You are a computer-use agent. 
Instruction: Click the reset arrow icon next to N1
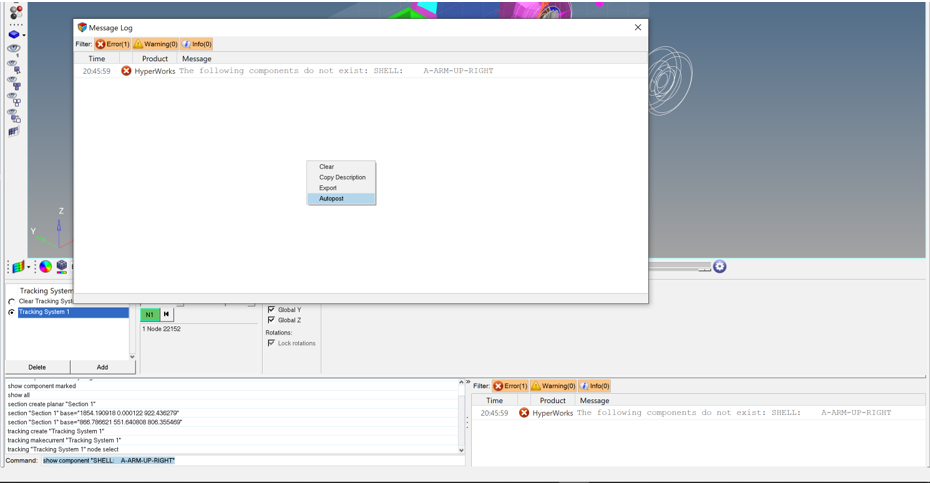pyautogui.click(x=167, y=314)
